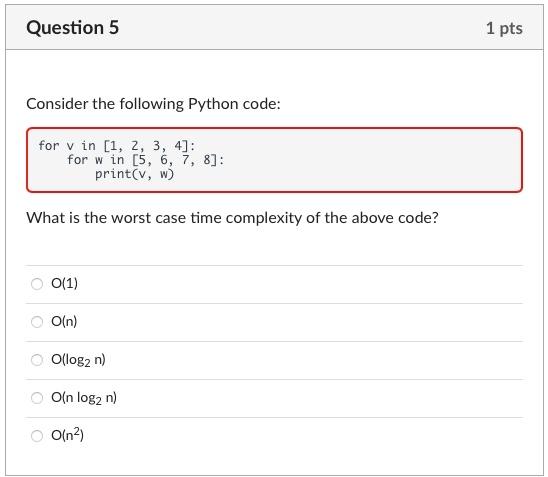Mark the O(n²) radio button
Screen dimensions: 548x477
[x=37, y=436]
